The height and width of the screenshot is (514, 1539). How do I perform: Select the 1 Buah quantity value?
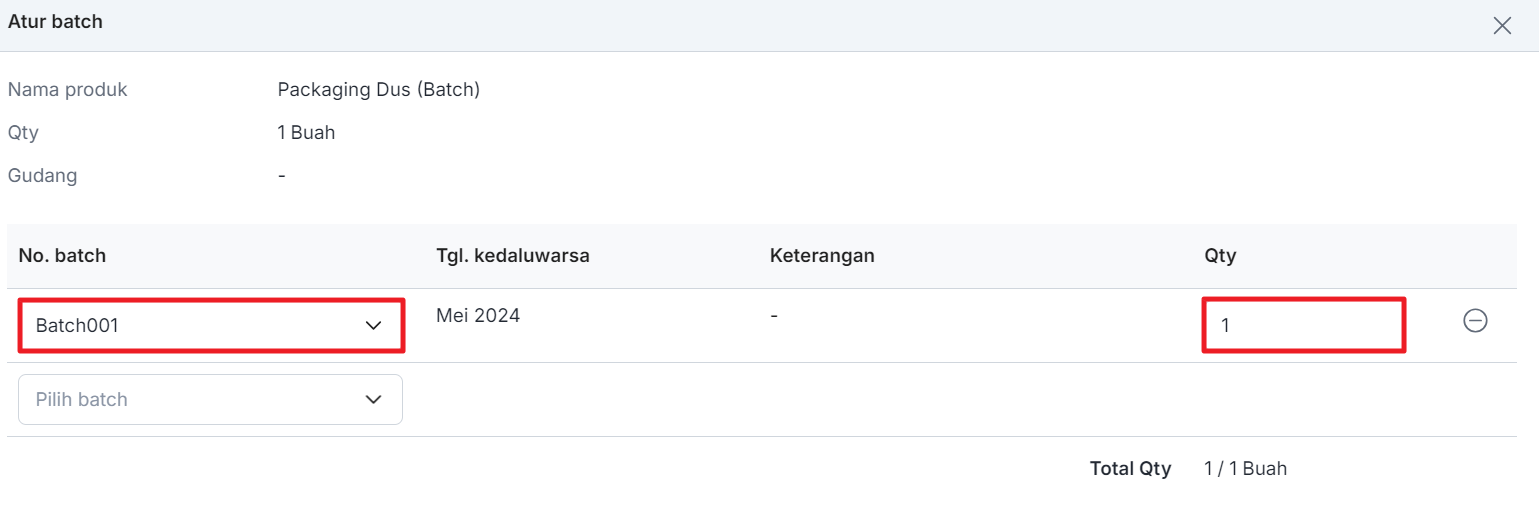click(x=306, y=132)
